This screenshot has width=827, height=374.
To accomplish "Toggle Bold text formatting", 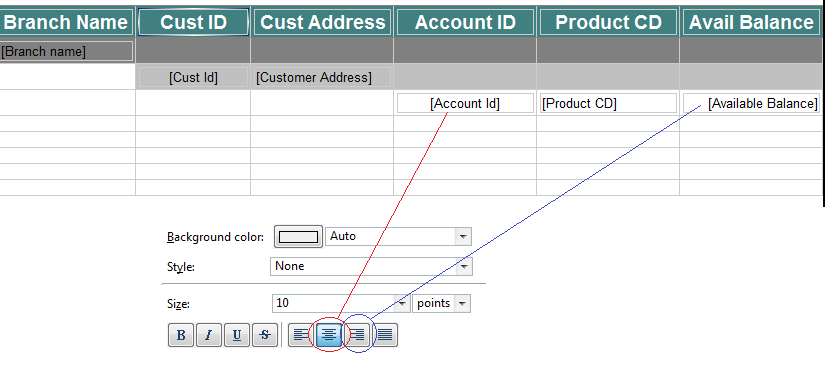I will coord(181,335).
